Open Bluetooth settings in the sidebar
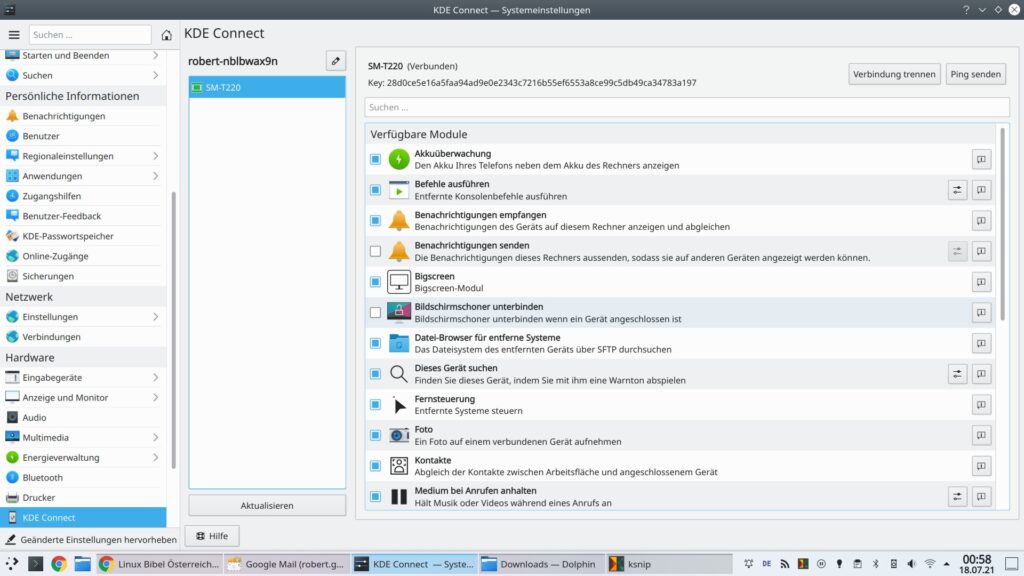 (x=83, y=478)
